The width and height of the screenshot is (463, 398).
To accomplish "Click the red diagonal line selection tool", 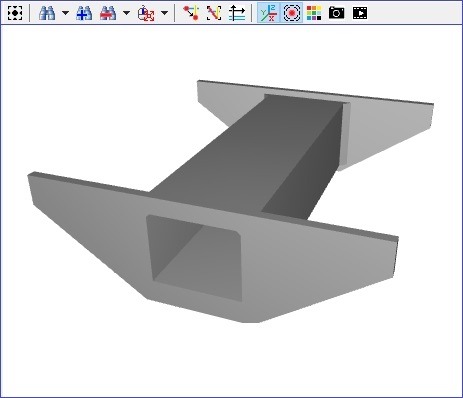I will [214, 13].
